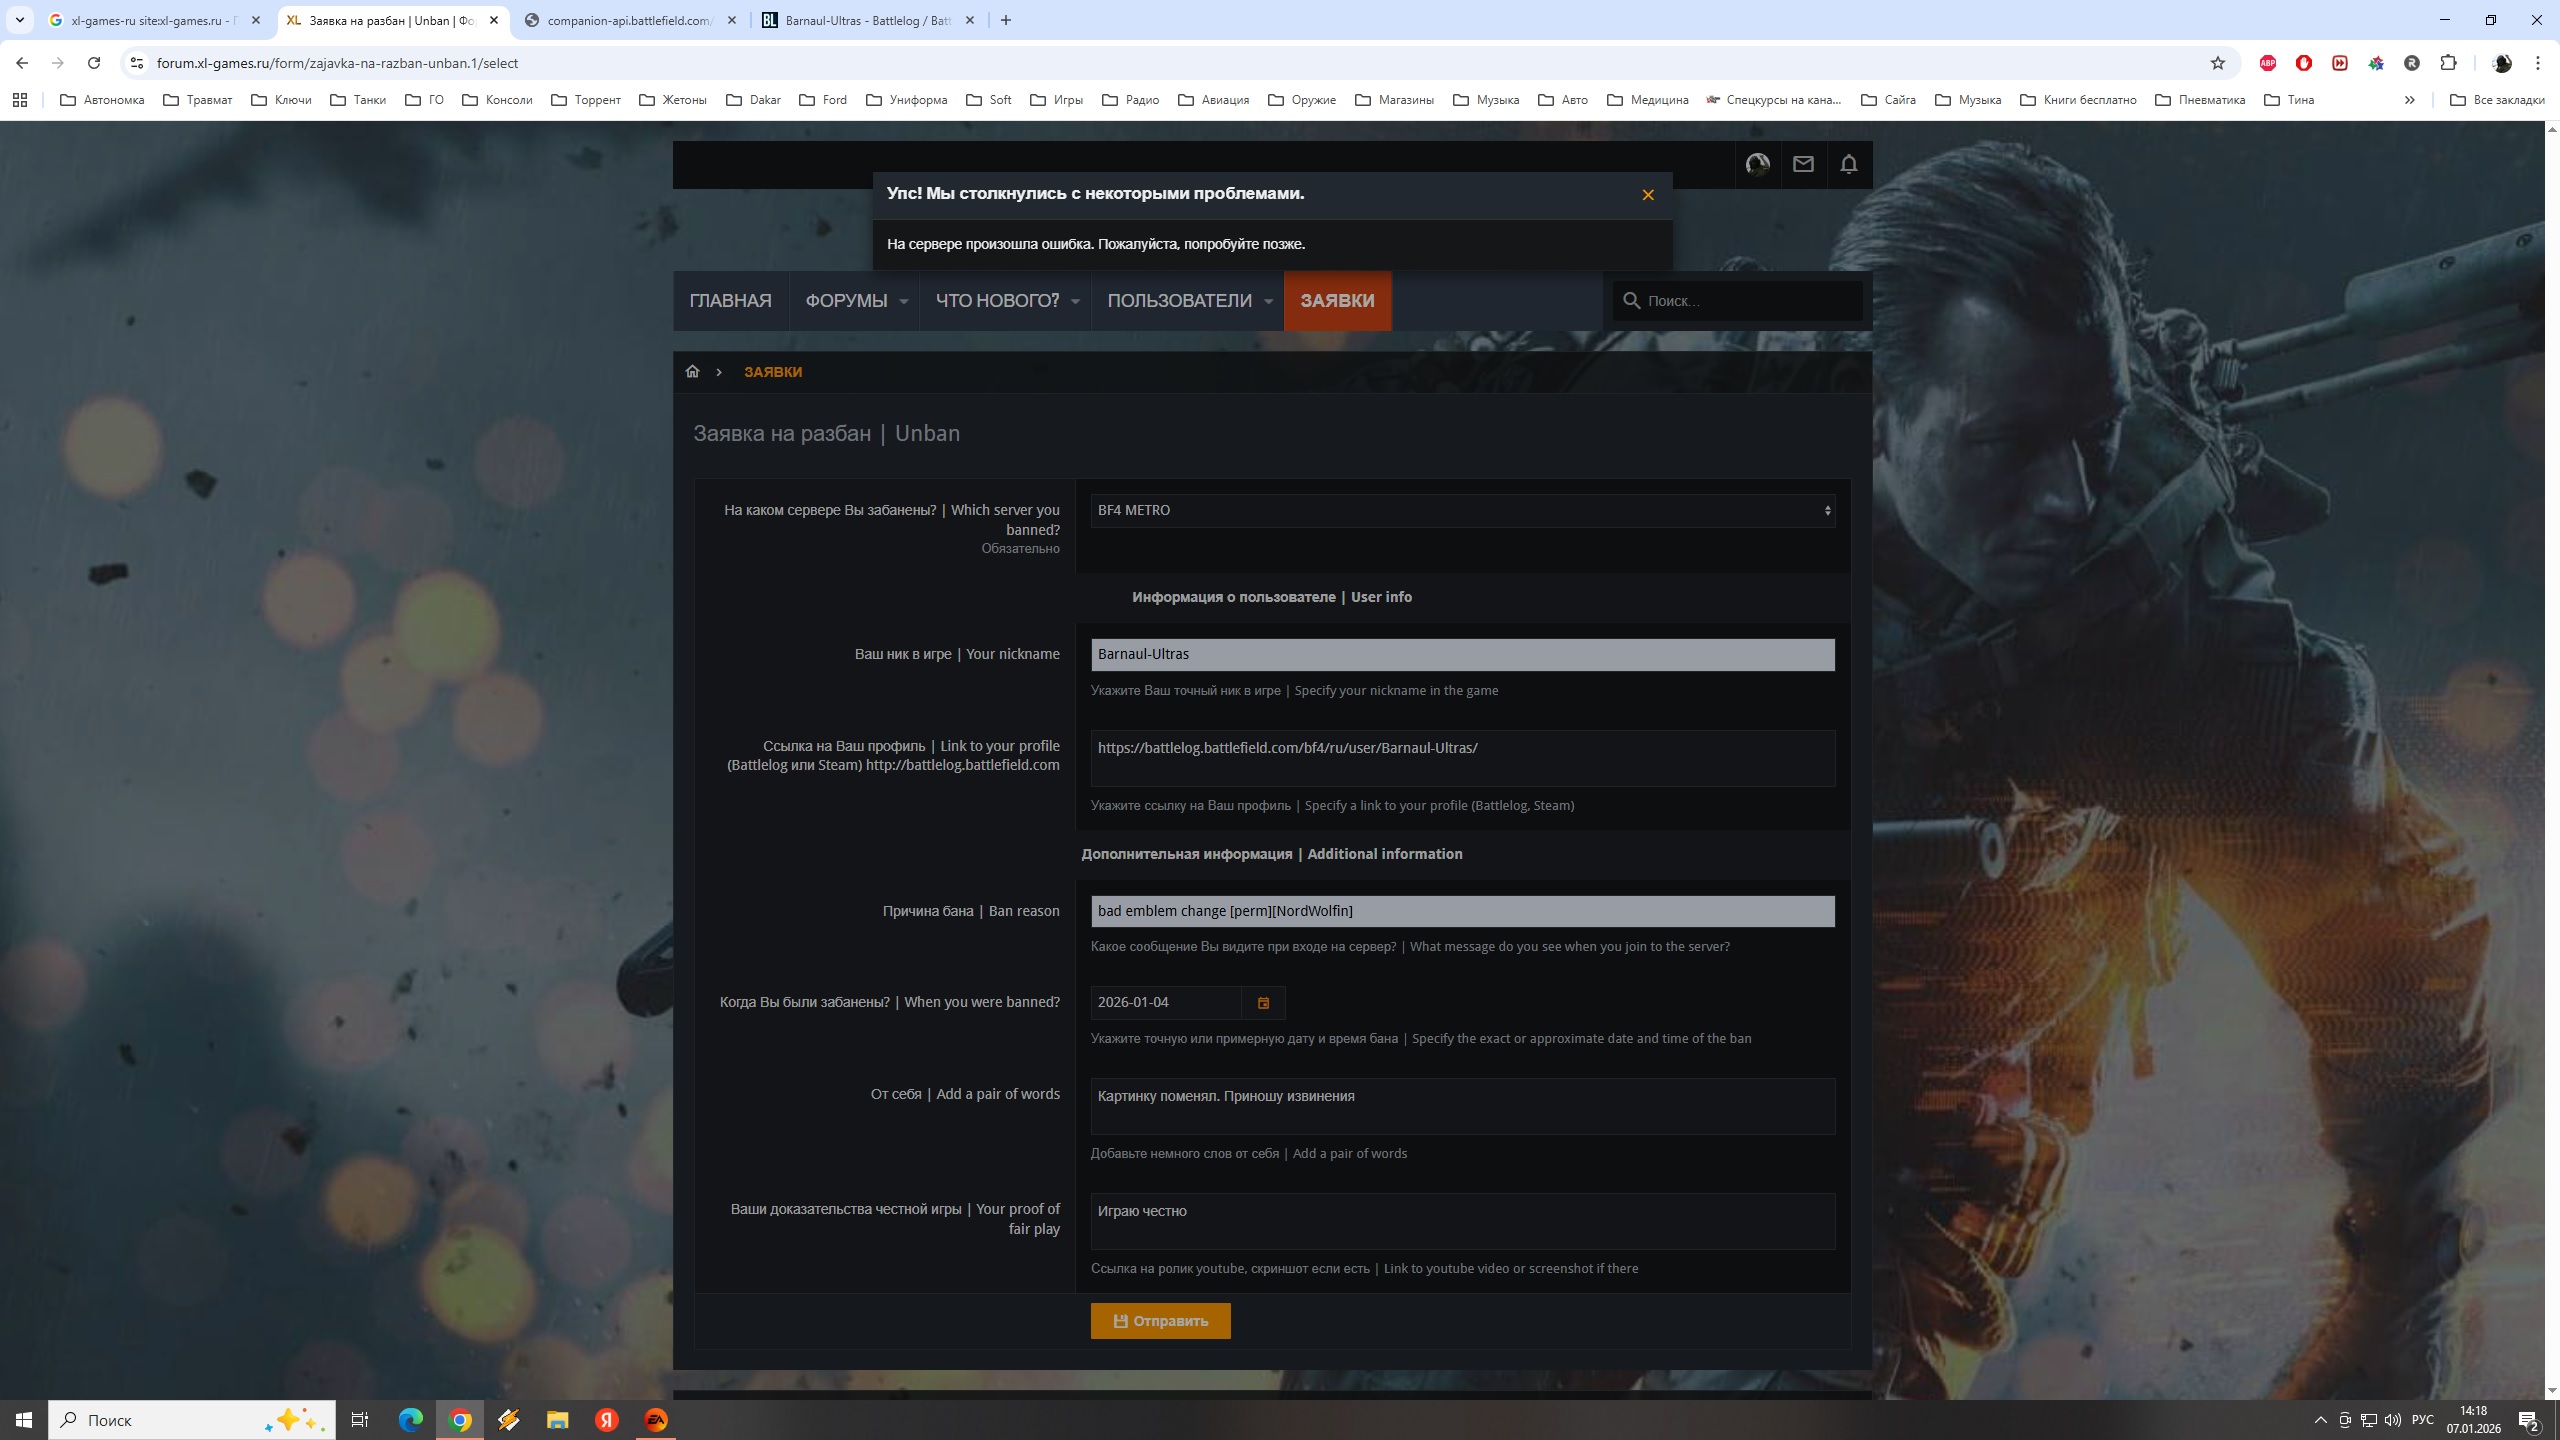The image size is (2560, 1440).
Task: Open the ГЛАВНАЯ navigation item
Action: tap(730, 301)
